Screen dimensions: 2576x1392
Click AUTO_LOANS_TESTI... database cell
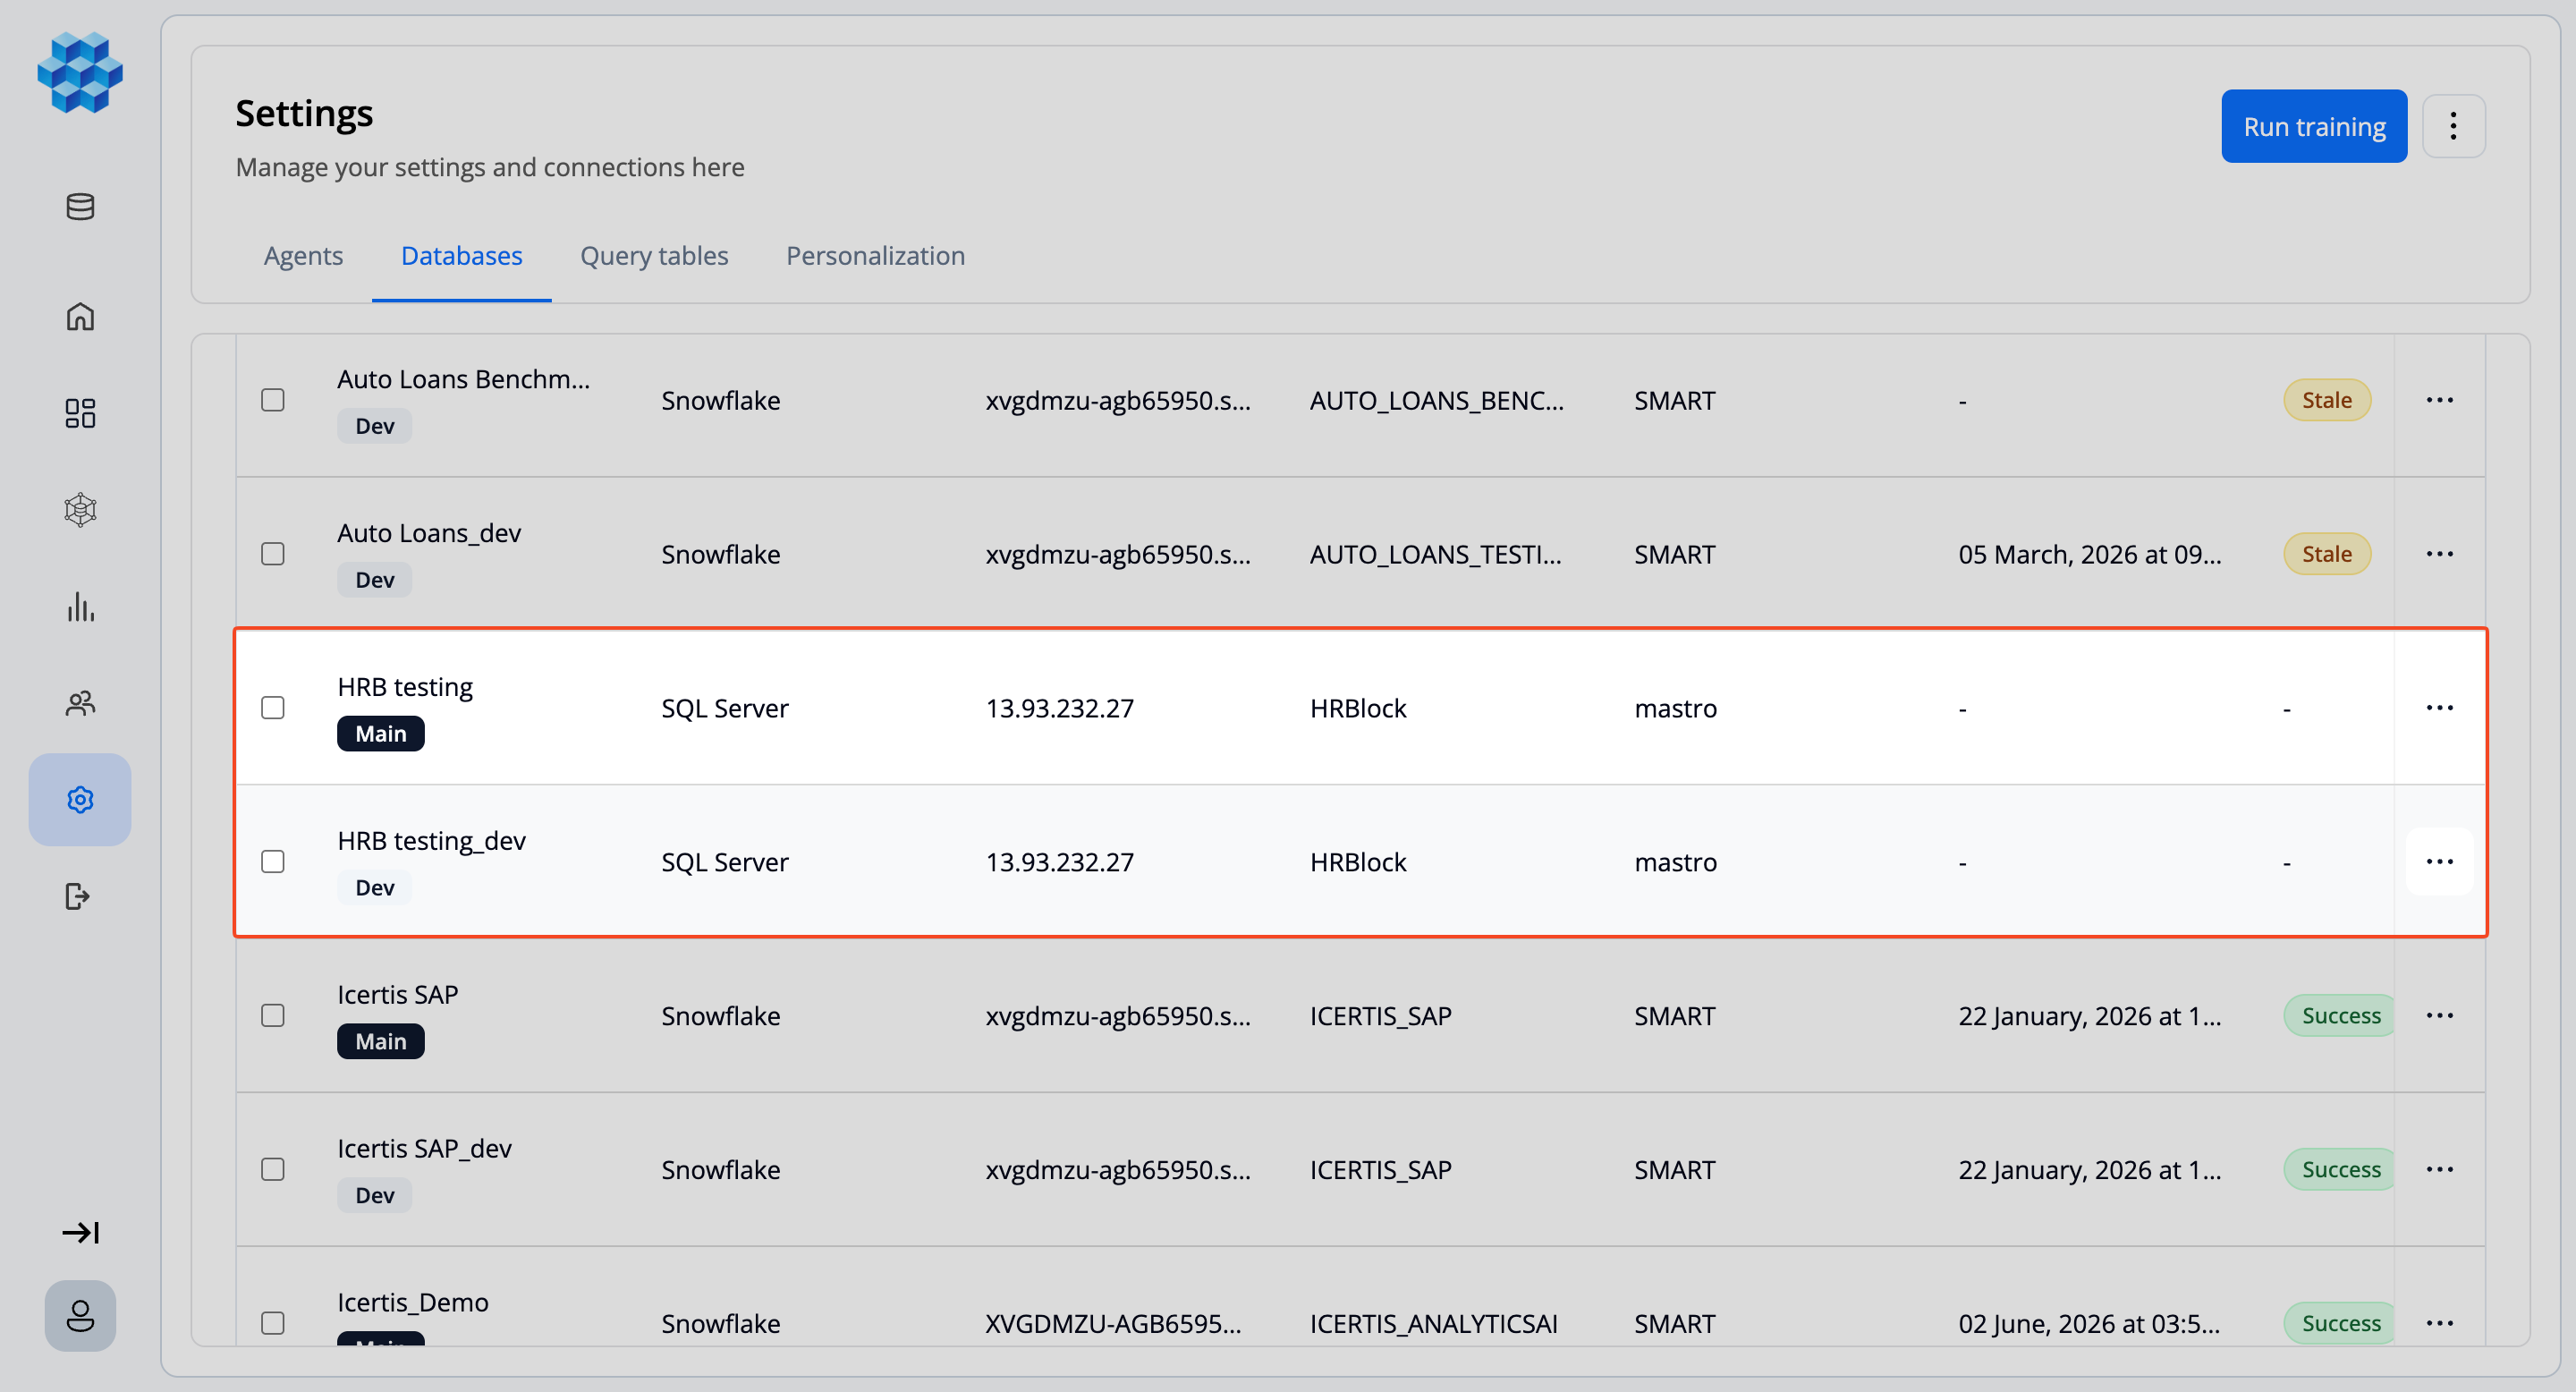point(1436,554)
